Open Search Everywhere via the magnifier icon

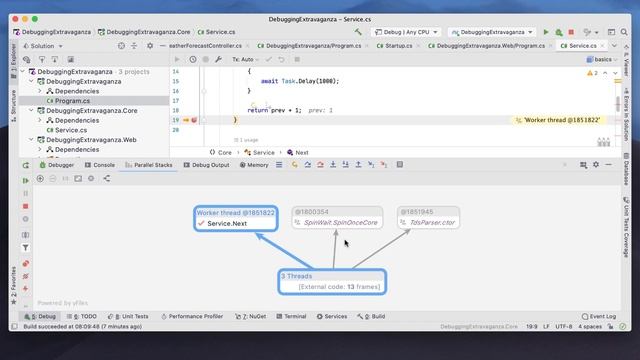pyautogui.click(x=624, y=32)
